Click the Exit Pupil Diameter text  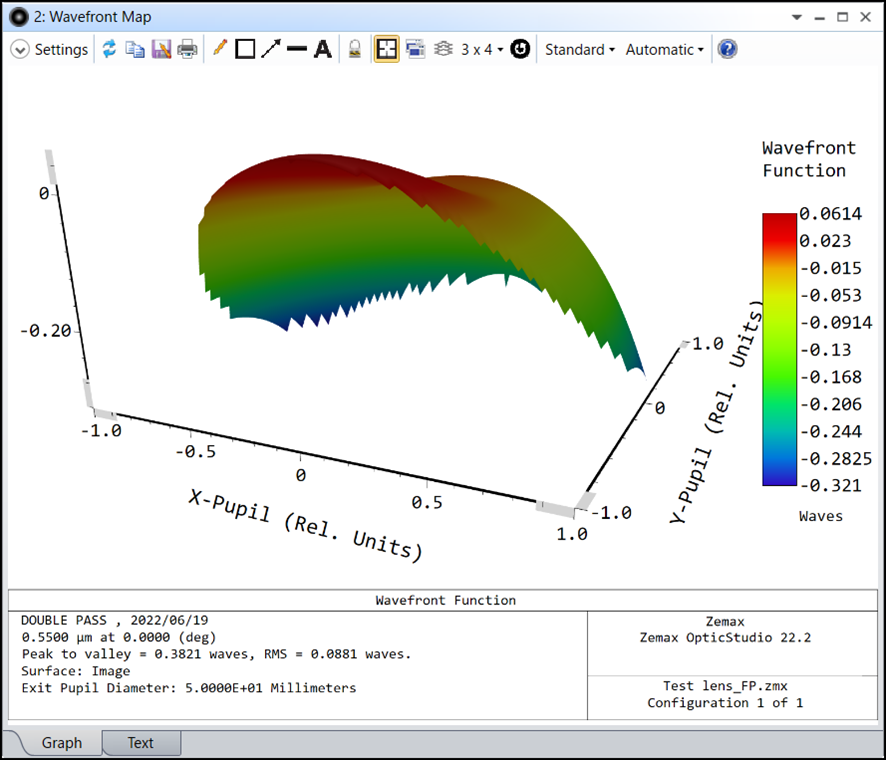click(x=189, y=688)
